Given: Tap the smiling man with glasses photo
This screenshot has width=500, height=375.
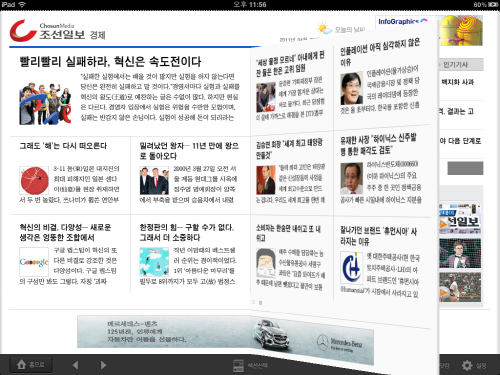Looking at the screenshot, I should tap(352, 88).
